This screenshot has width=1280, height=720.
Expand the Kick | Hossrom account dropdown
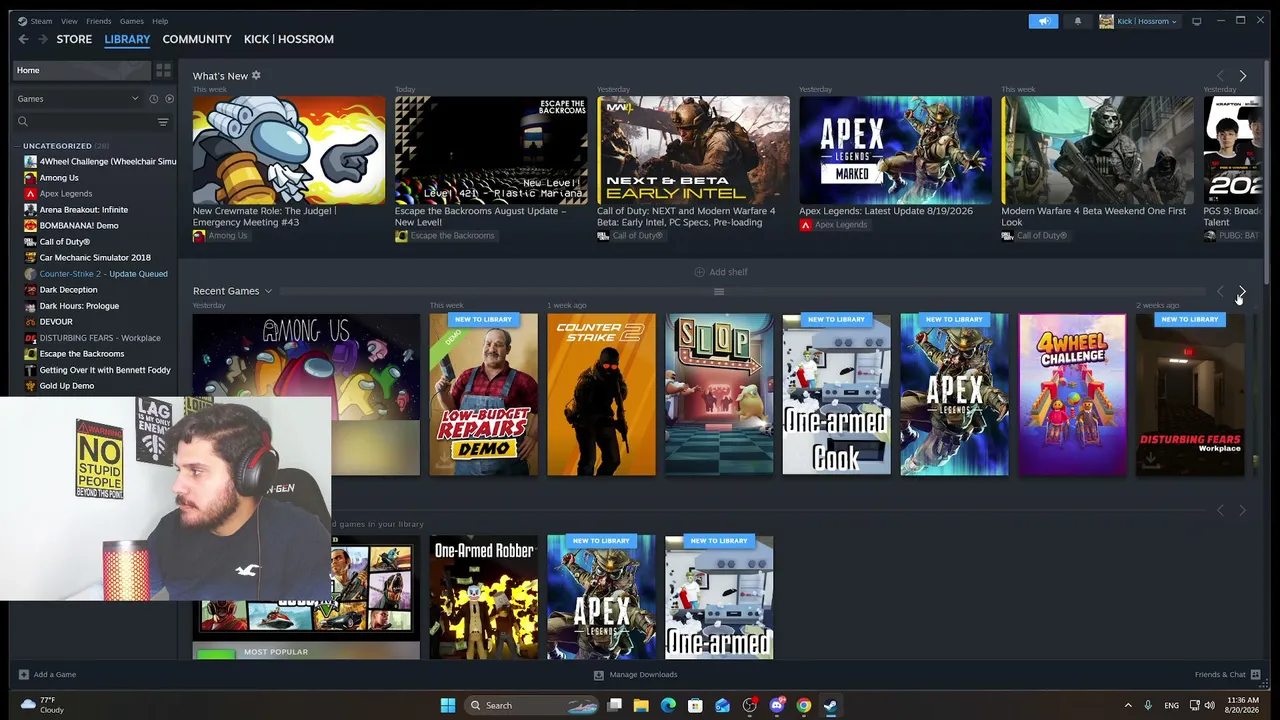1139,21
